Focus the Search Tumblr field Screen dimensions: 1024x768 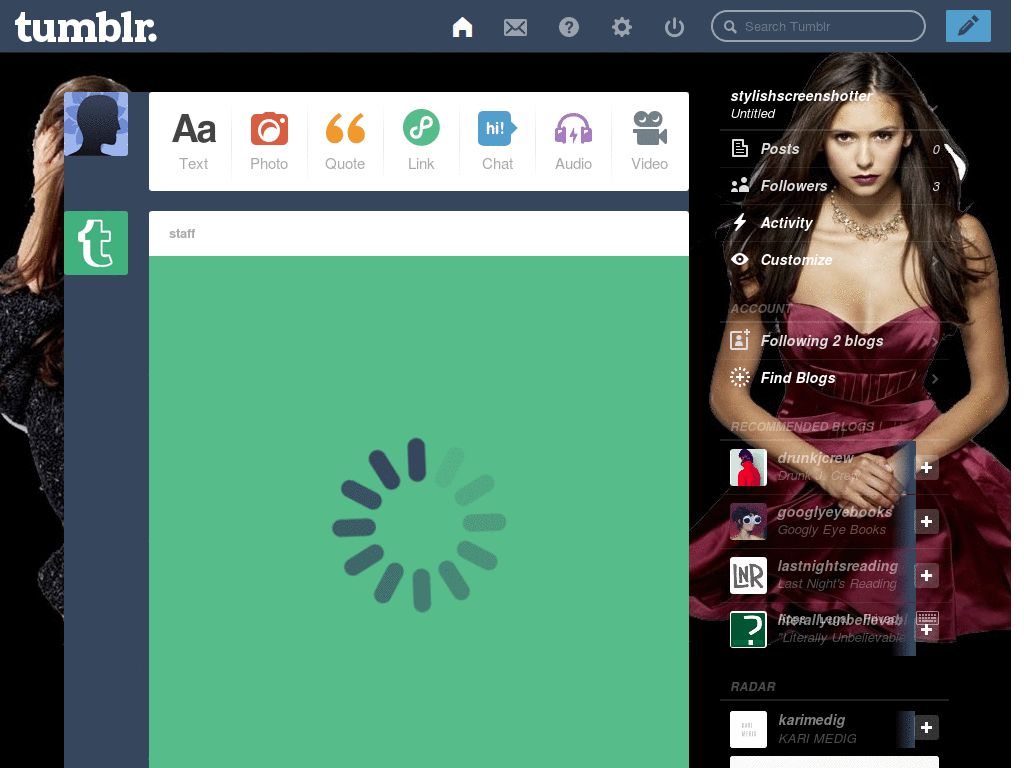click(818, 26)
